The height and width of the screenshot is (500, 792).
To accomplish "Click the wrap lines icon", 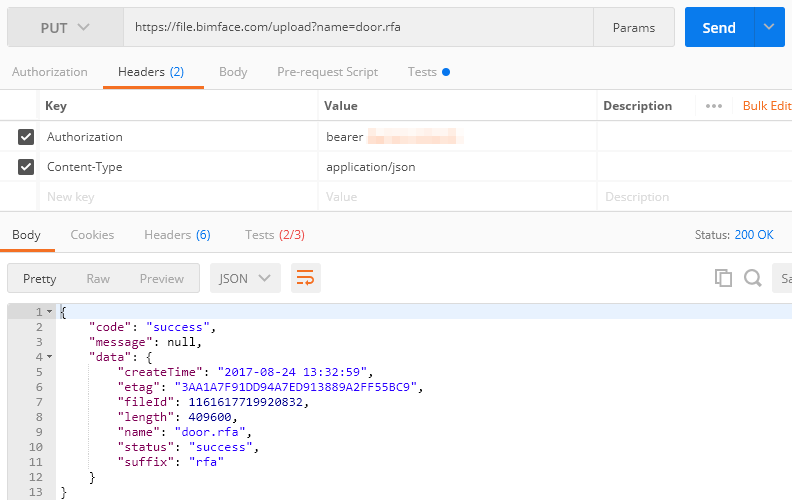I will (x=306, y=278).
